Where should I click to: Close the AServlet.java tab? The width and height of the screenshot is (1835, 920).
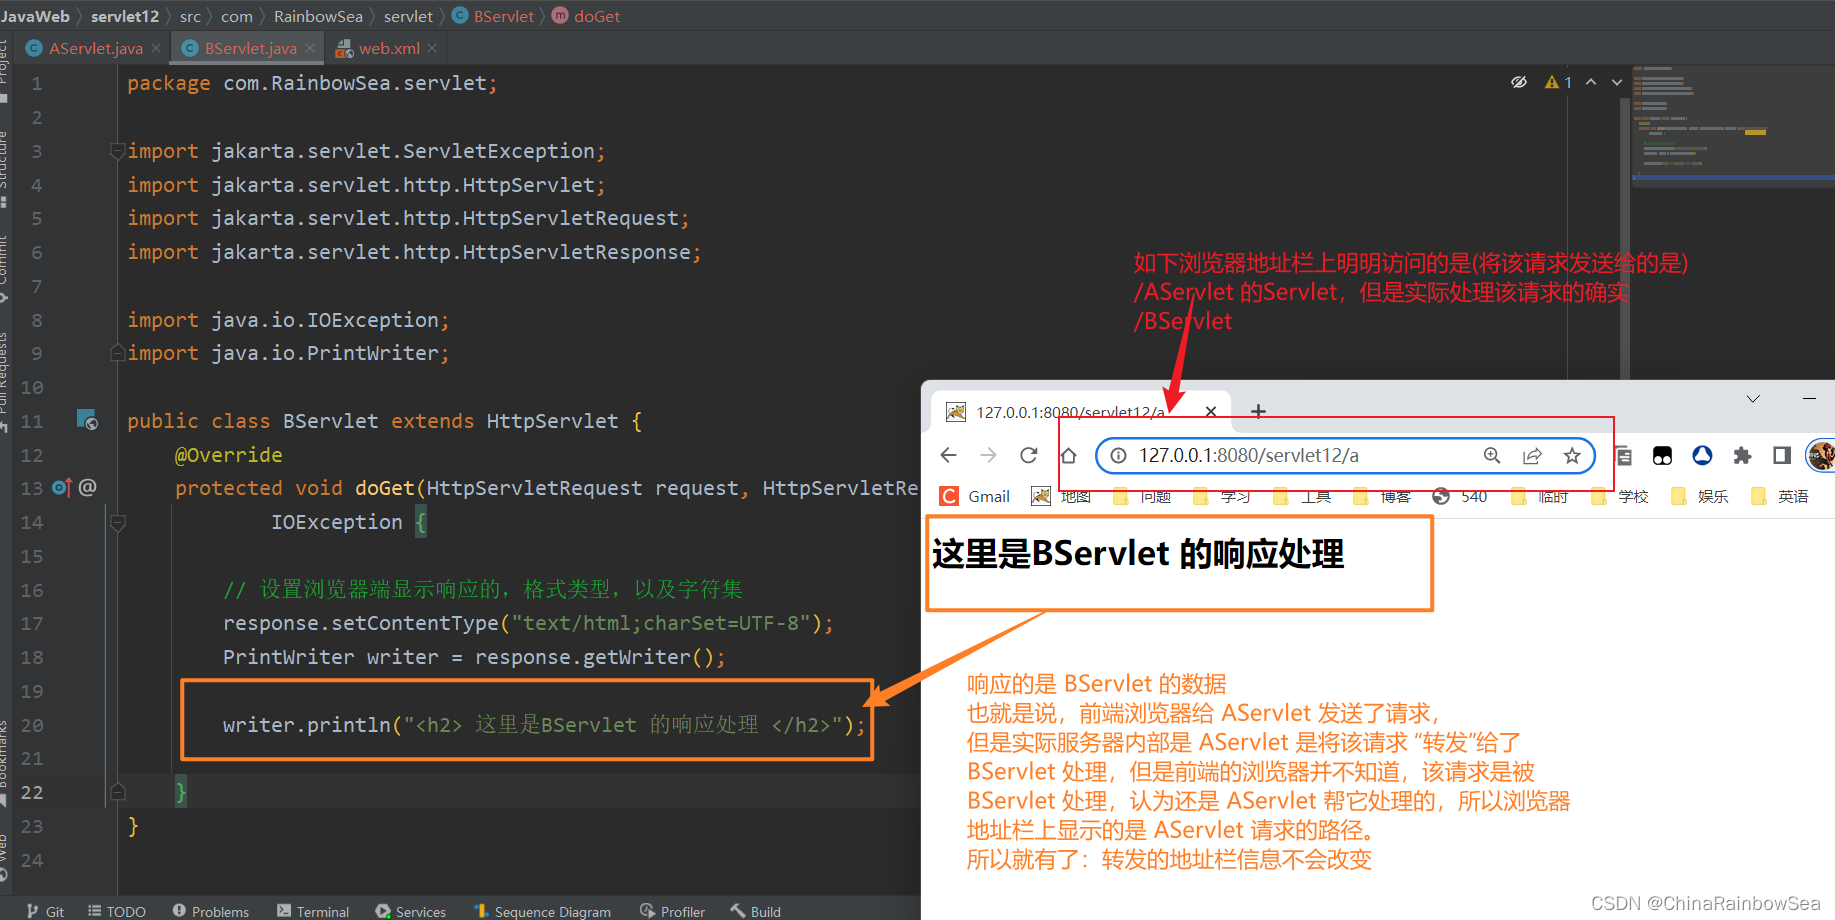[156, 48]
